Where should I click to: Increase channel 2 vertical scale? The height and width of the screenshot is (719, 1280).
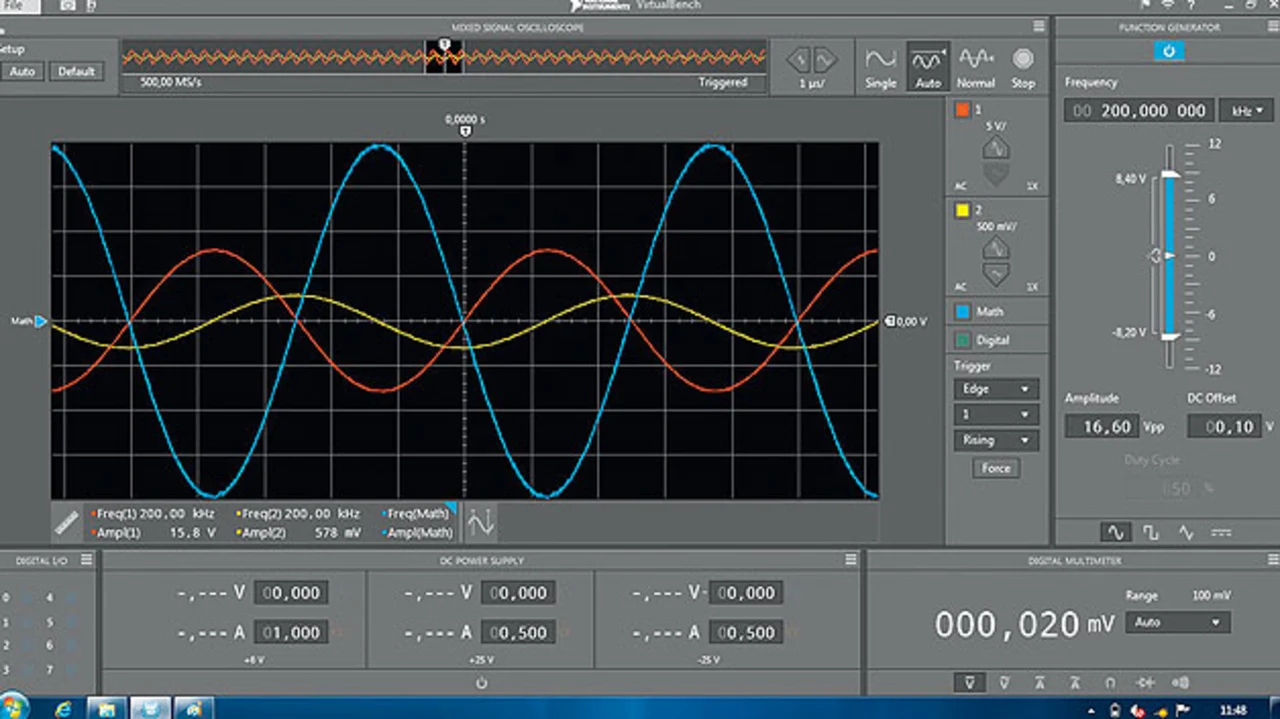click(x=996, y=247)
